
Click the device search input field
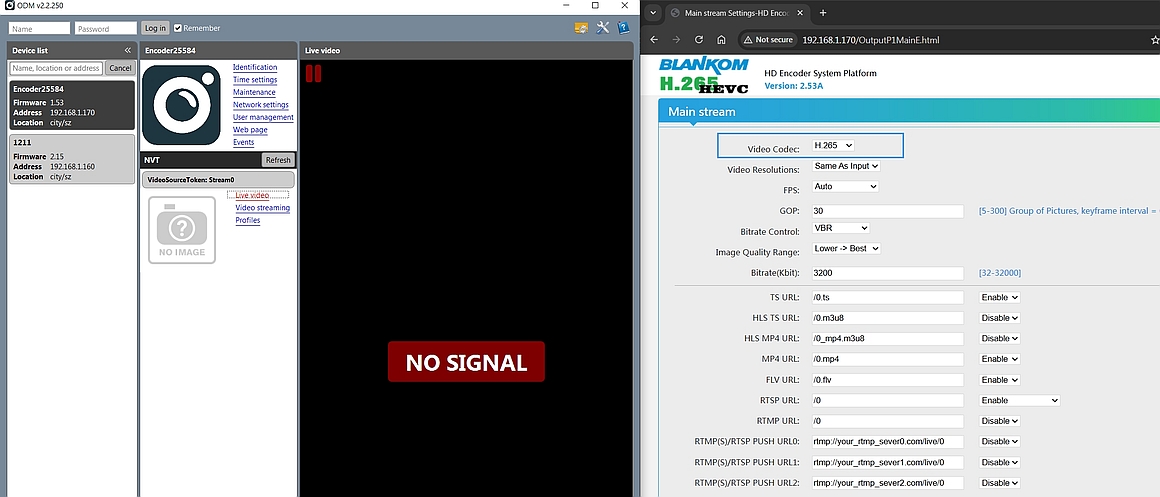tap(55, 68)
